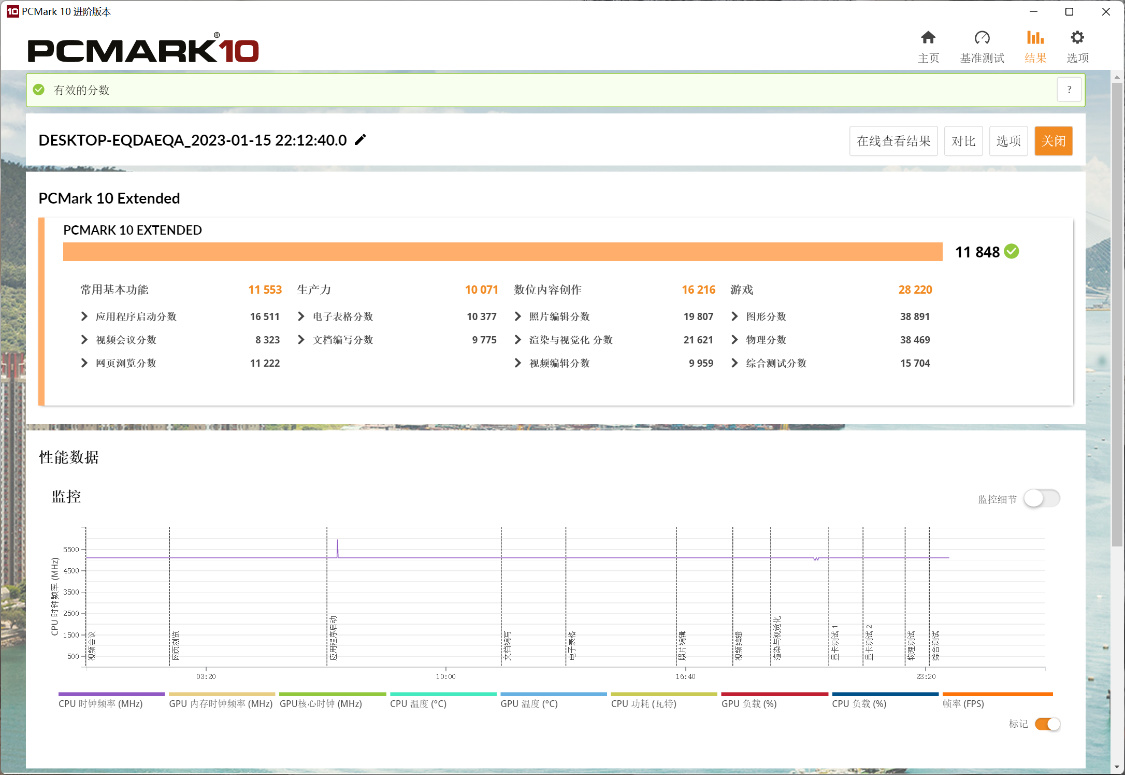Click the overall score 11 848
The image size is (1125, 775).
tap(977, 252)
